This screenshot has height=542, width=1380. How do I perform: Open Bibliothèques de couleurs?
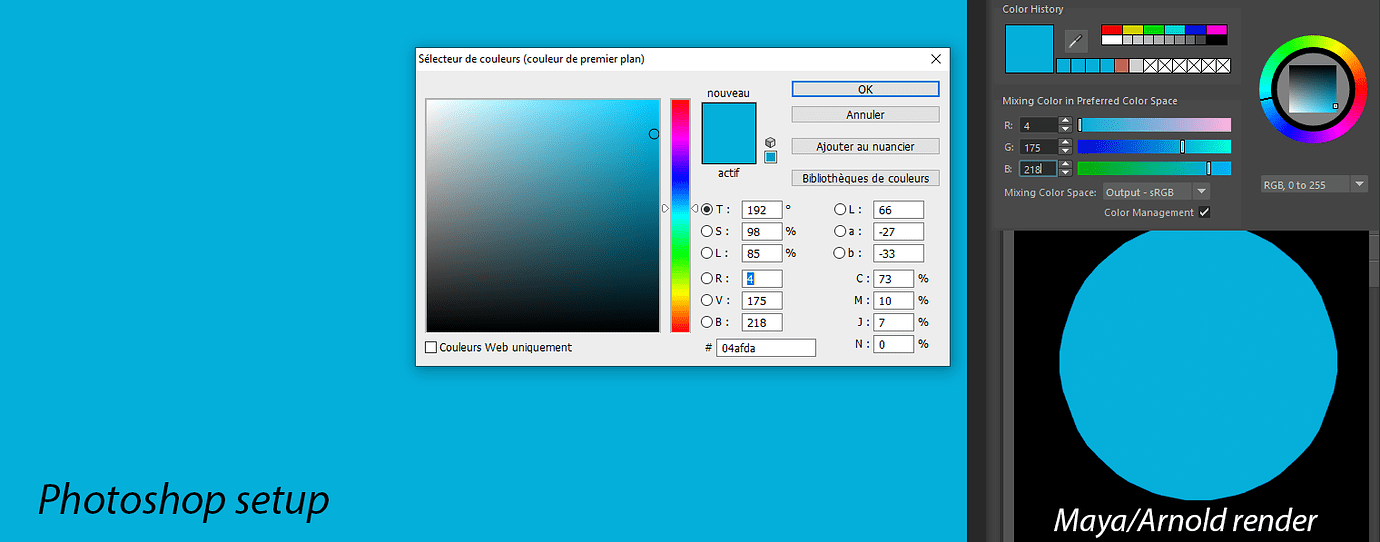[865, 179]
